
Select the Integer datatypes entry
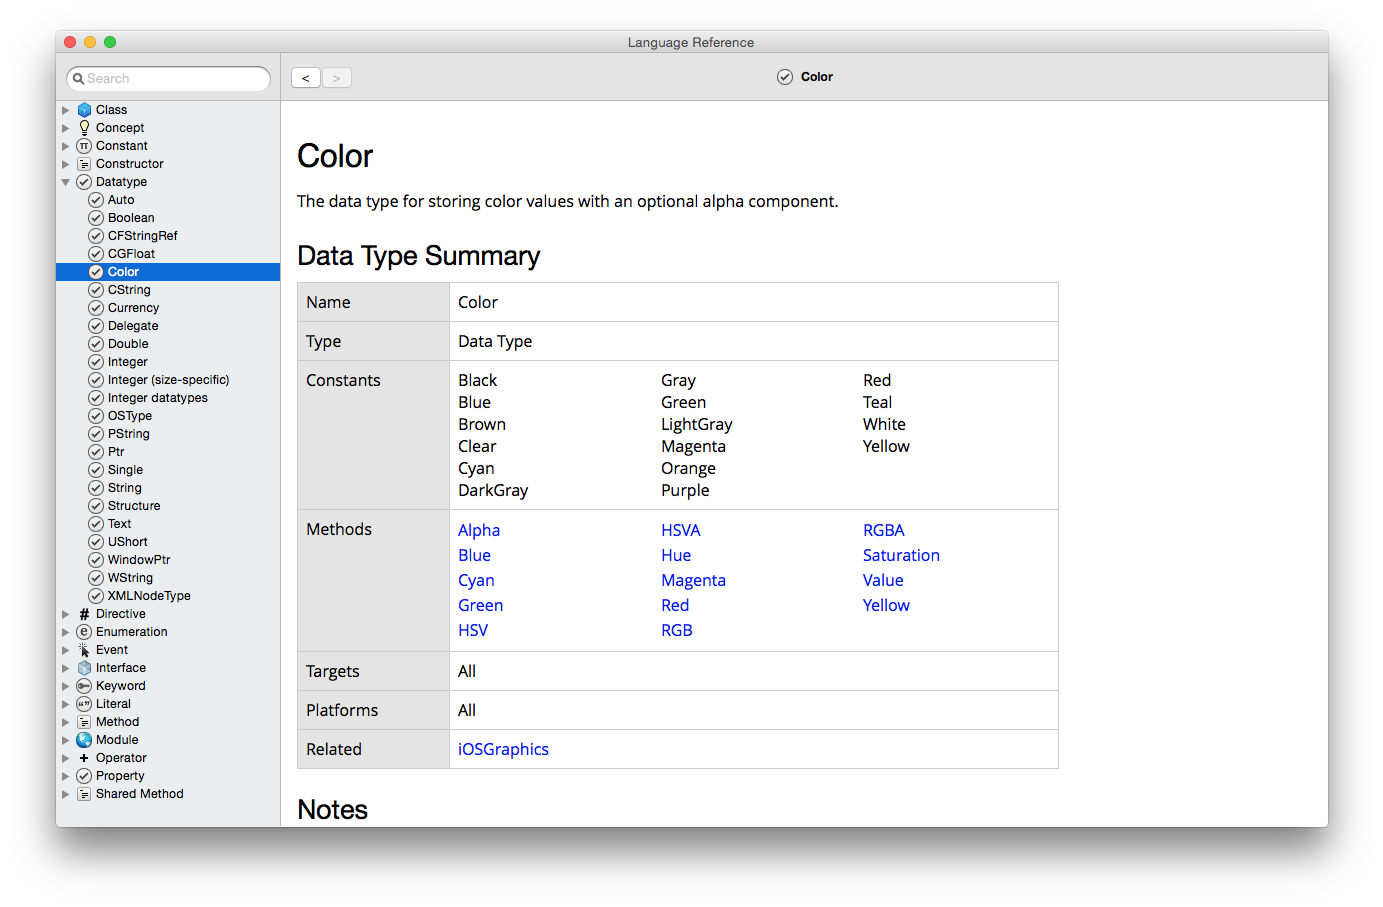tap(158, 398)
